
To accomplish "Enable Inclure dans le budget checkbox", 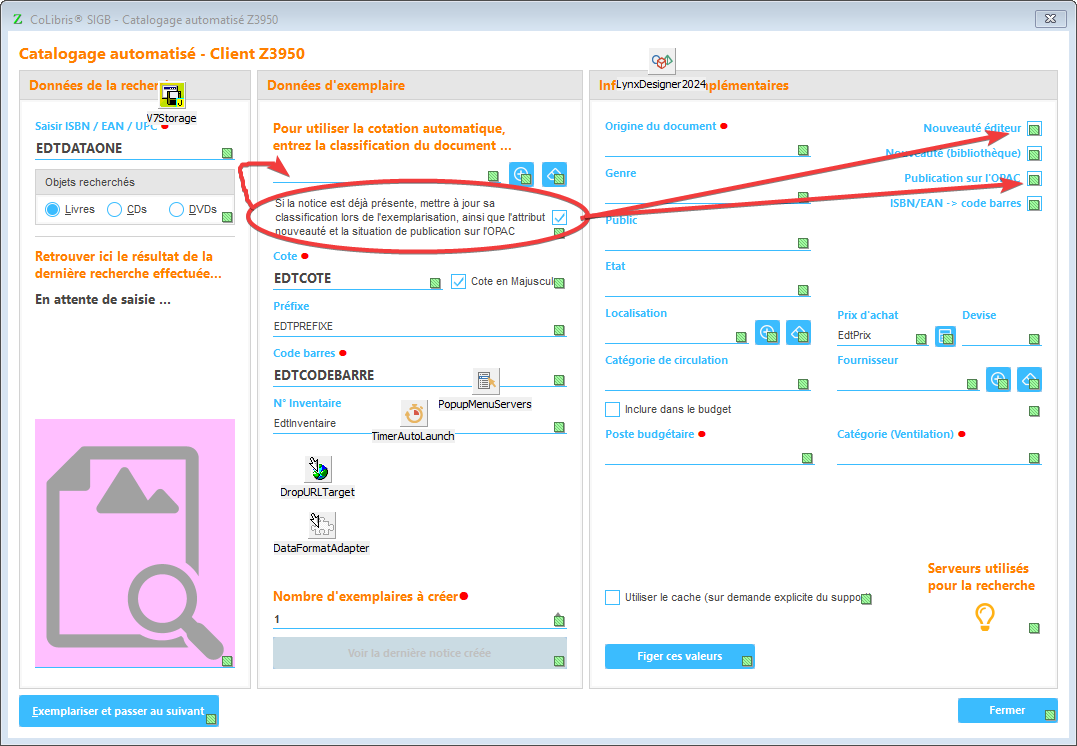I will click(613, 409).
